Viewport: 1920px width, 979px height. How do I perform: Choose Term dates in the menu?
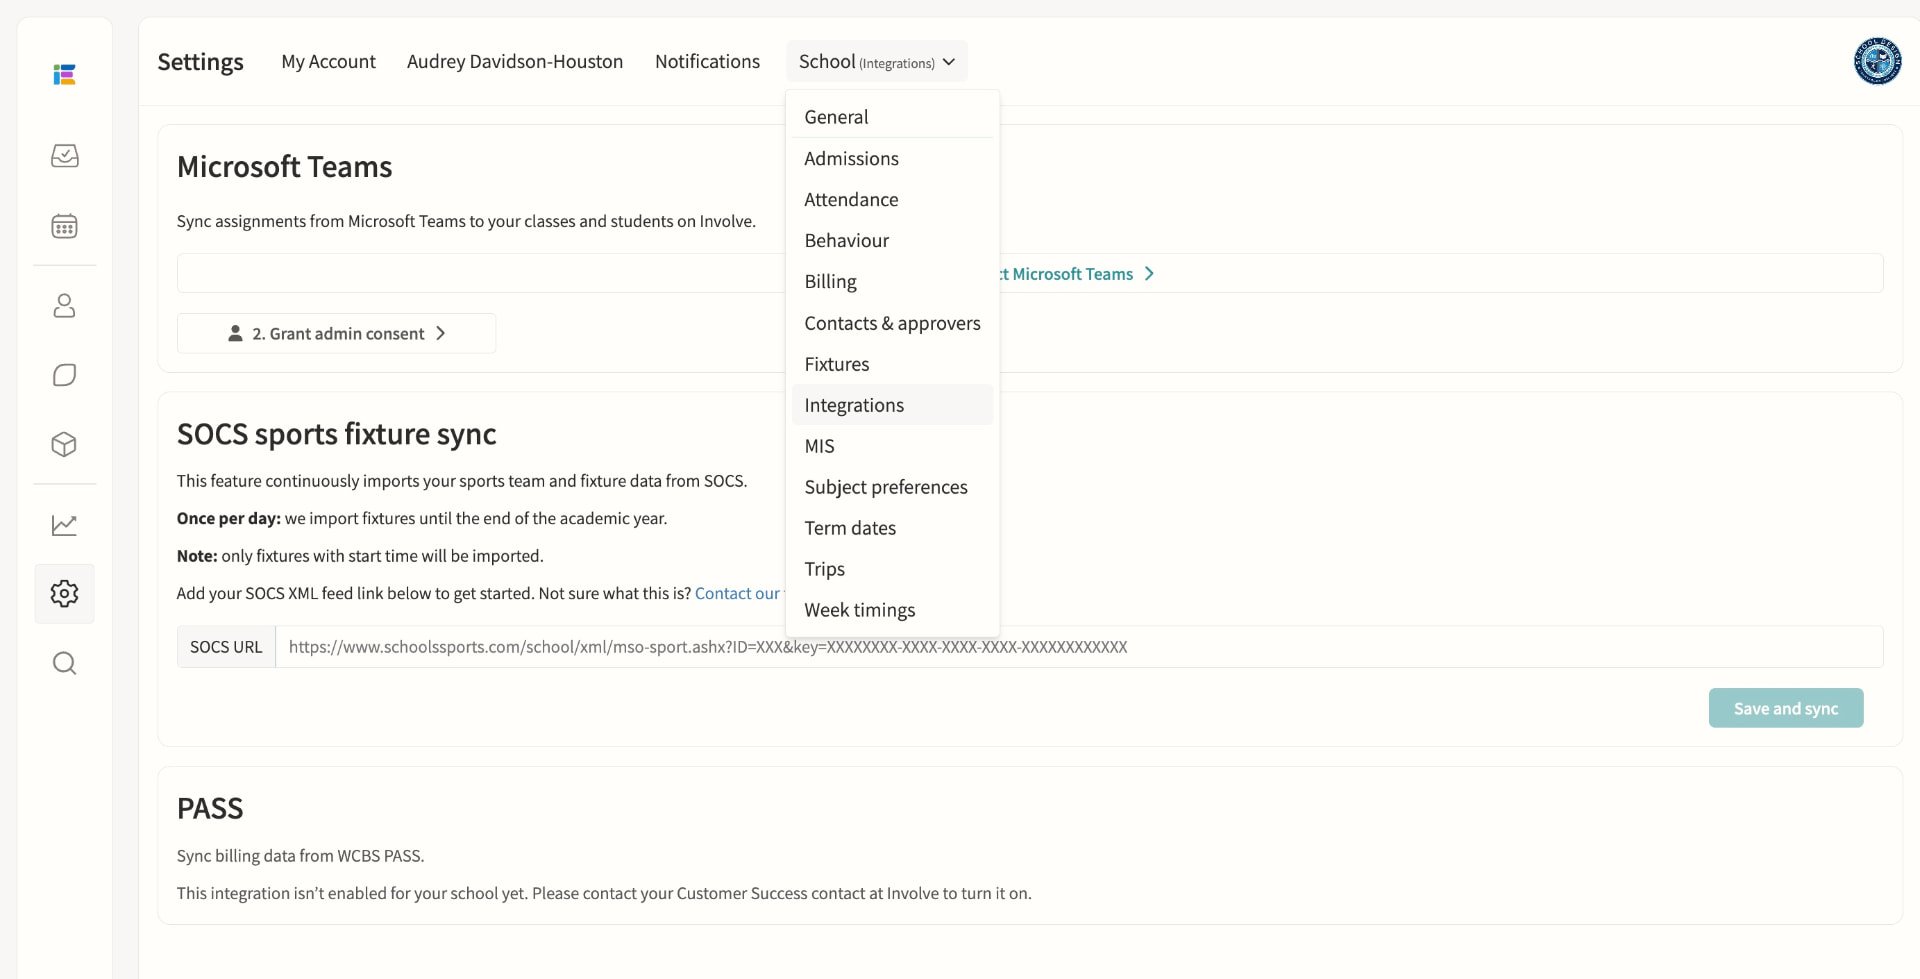click(892, 528)
